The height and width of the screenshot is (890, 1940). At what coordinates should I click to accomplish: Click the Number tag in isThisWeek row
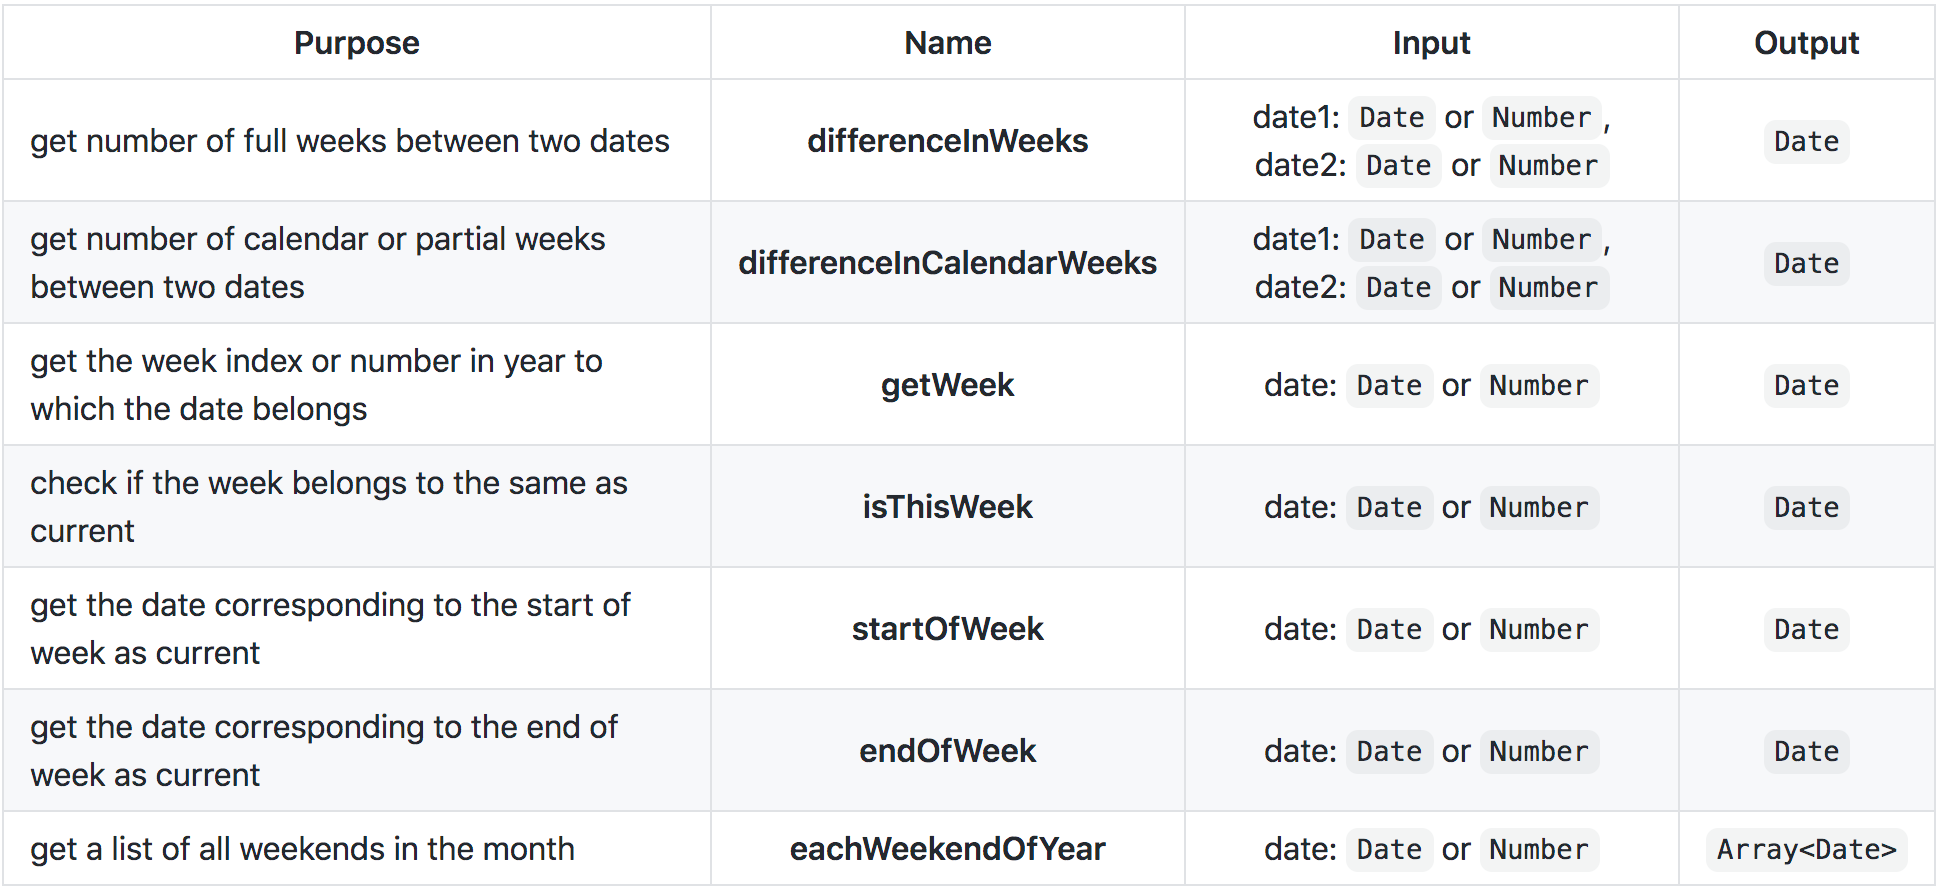tap(1538, 507)
